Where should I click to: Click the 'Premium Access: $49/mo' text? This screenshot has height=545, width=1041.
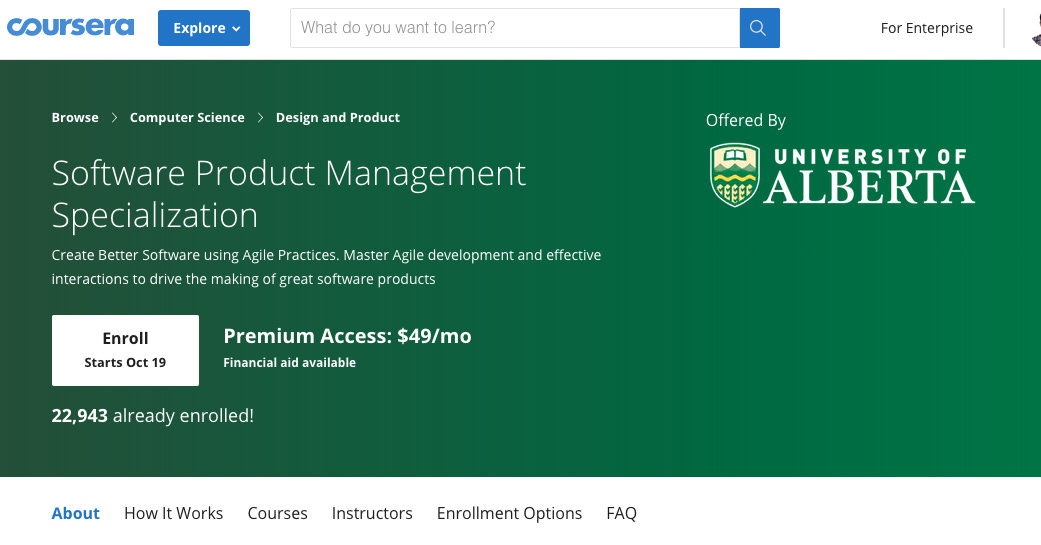coord(347,336)
